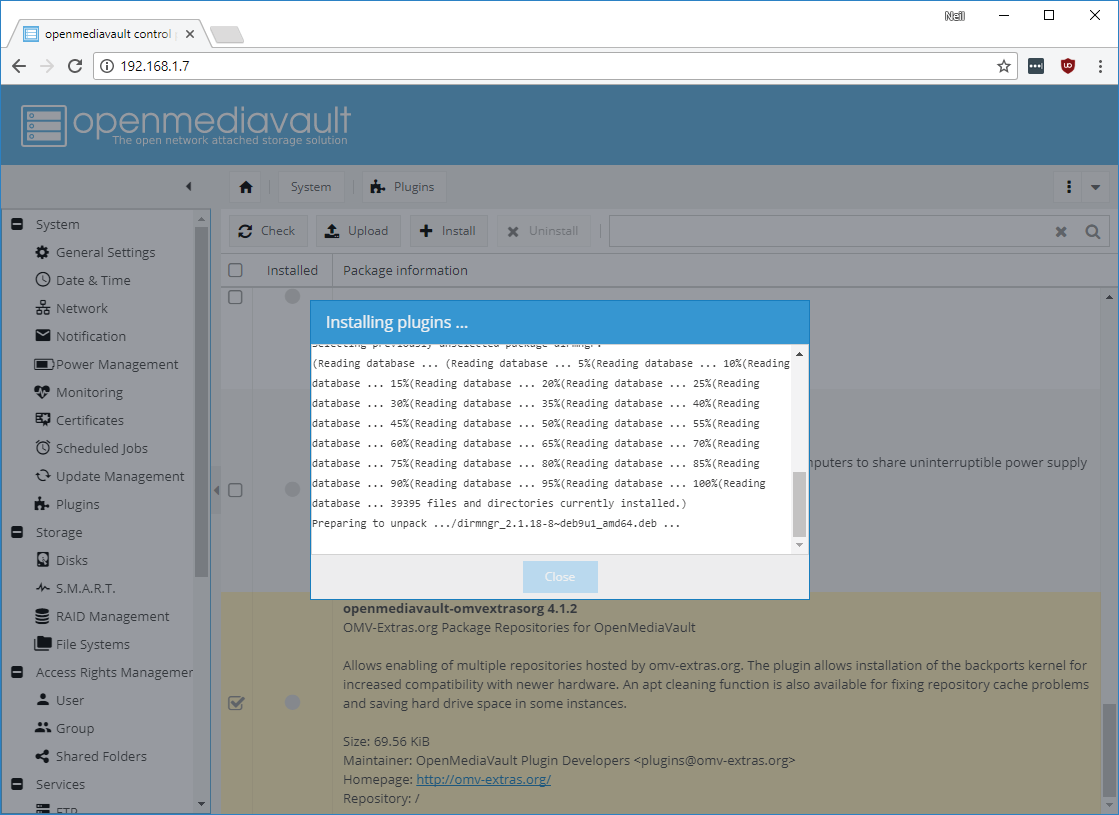
Task: Open RAID Management stack icon
Action: pos(42,616)
